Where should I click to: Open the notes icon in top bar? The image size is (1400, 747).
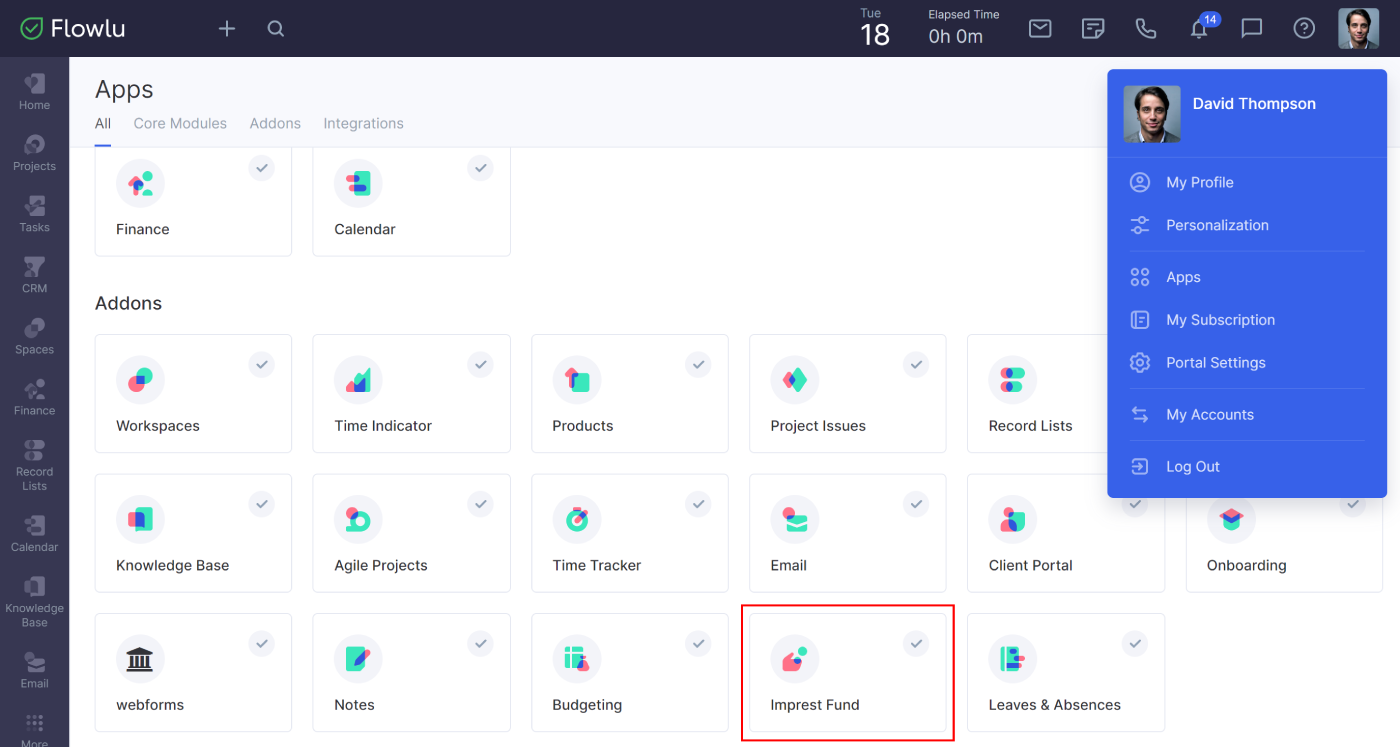tap(1093, 29)
